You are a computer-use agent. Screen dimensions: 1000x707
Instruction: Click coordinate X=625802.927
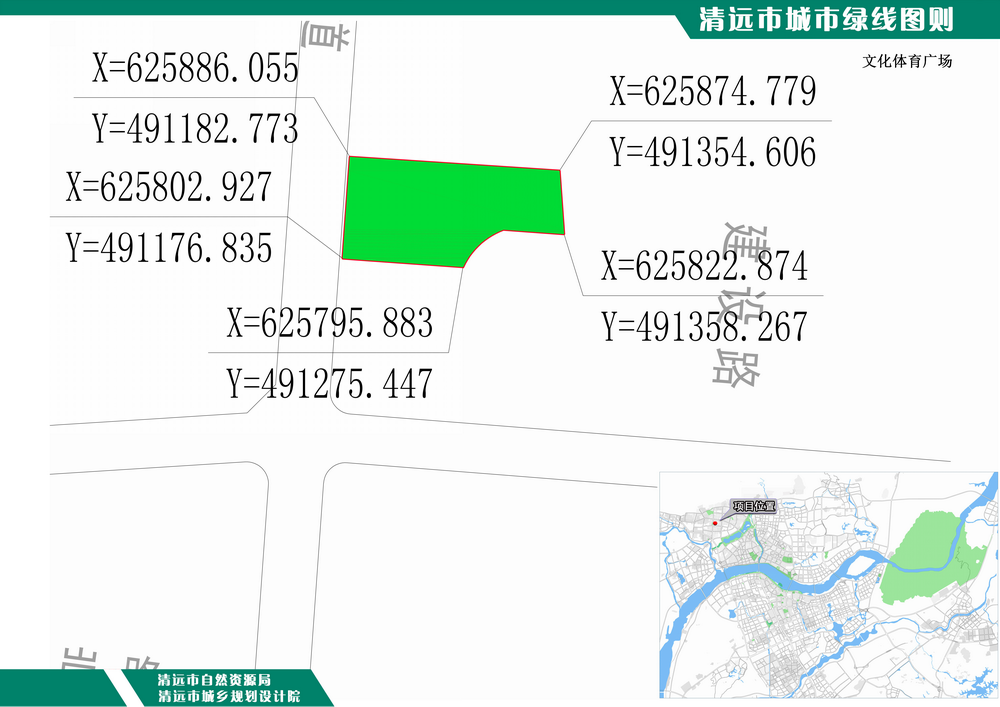tap(169, 187)
